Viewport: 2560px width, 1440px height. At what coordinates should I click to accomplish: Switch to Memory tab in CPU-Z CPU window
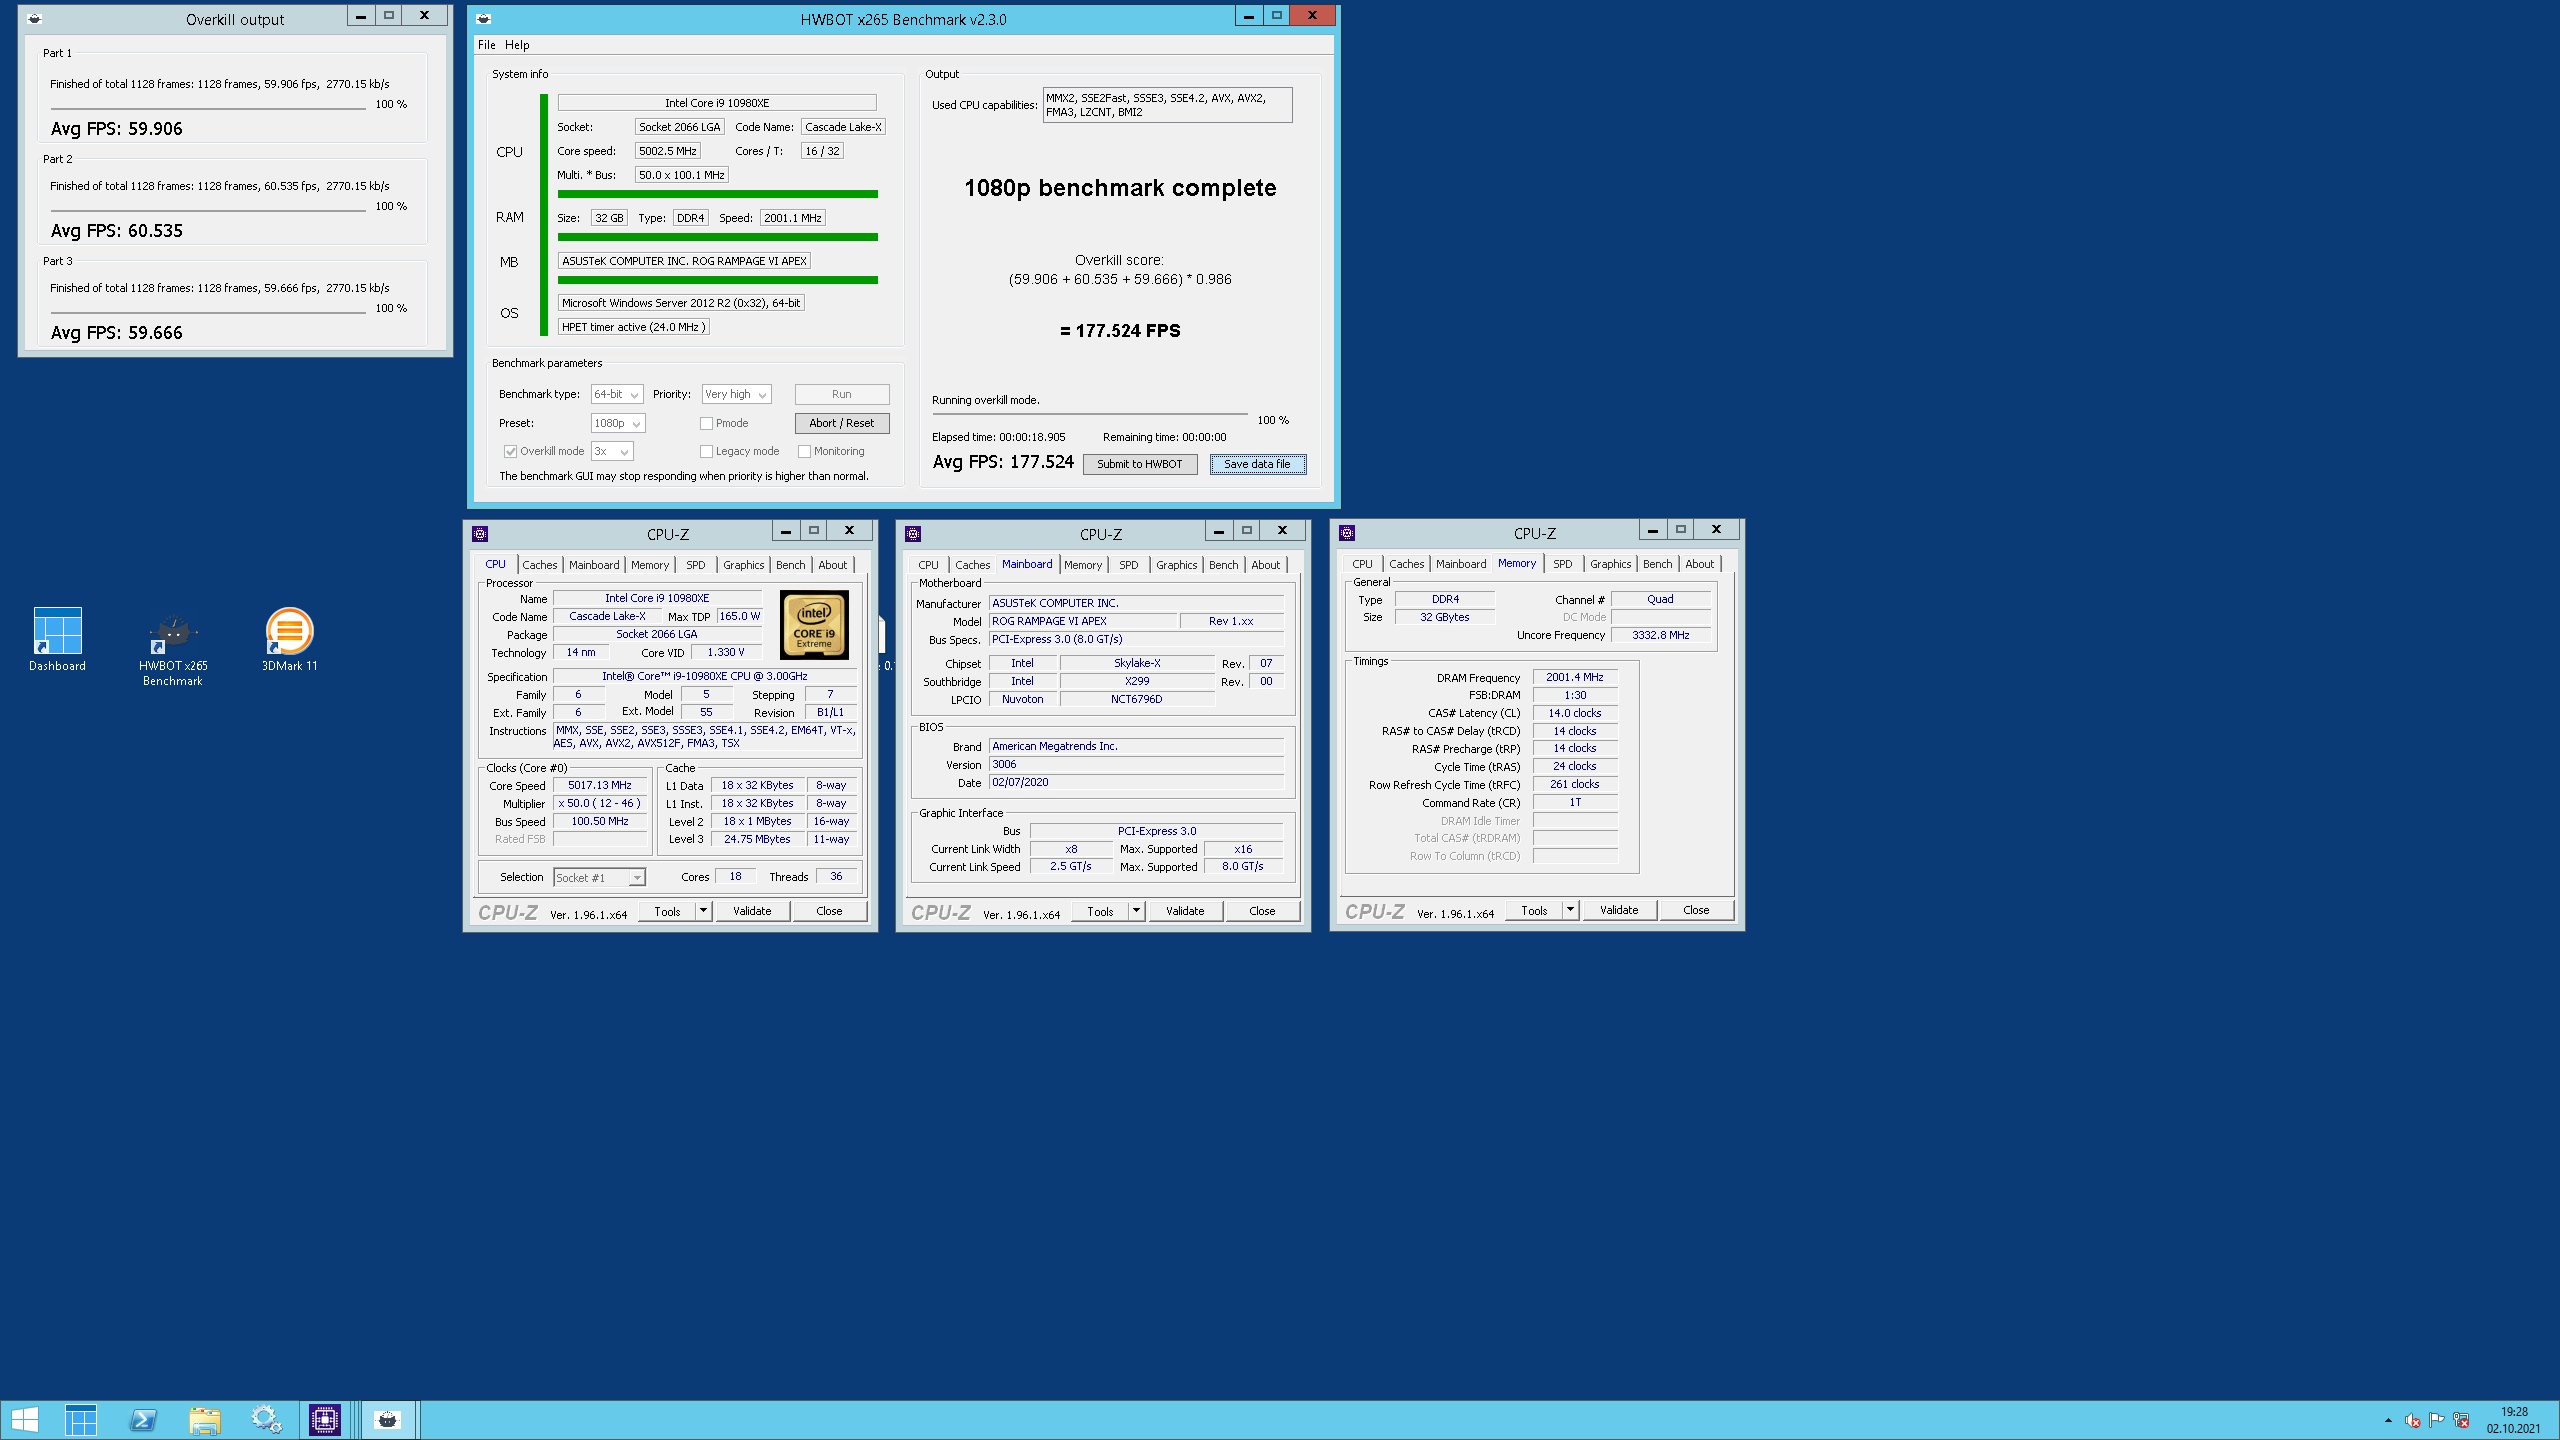(650, 565)
